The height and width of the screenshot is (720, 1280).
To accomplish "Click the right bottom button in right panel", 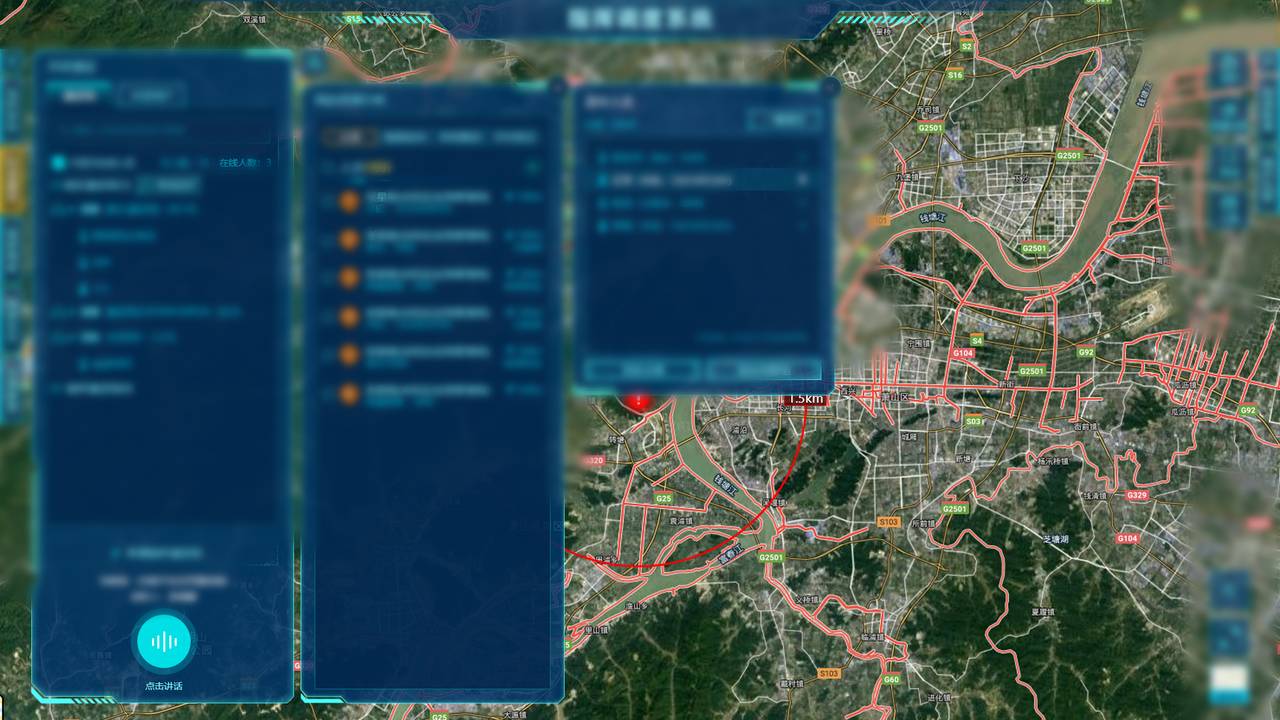I will point(763,370).
